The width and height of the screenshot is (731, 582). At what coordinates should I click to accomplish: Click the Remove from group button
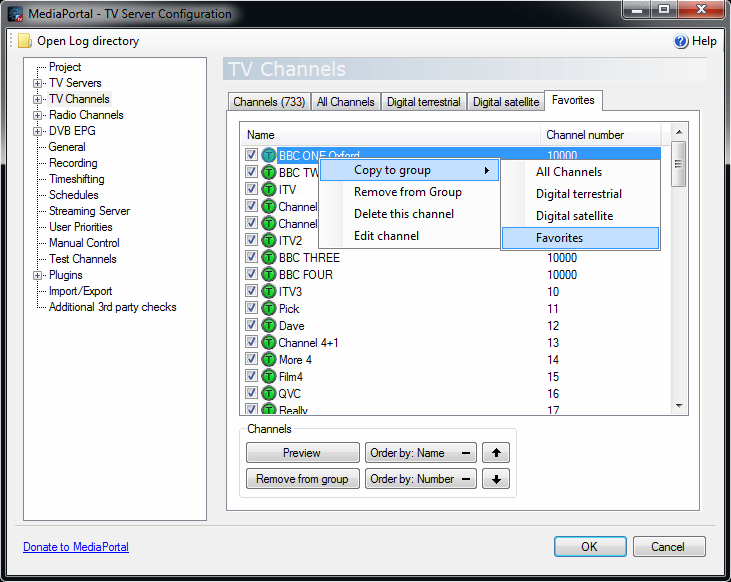(303, 478)
